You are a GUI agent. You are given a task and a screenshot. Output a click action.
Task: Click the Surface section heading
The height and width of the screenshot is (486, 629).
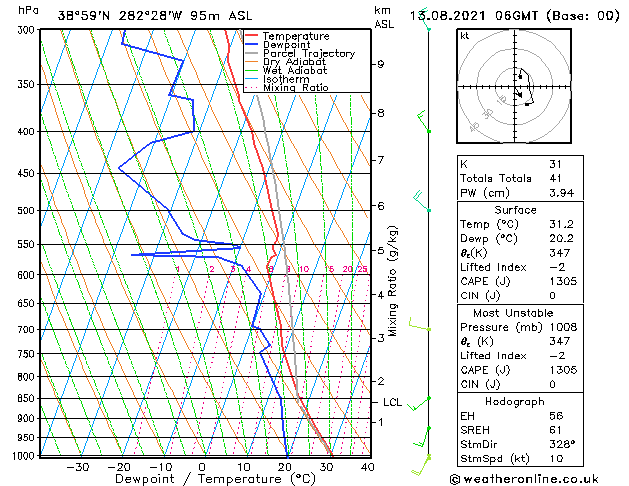515,210
